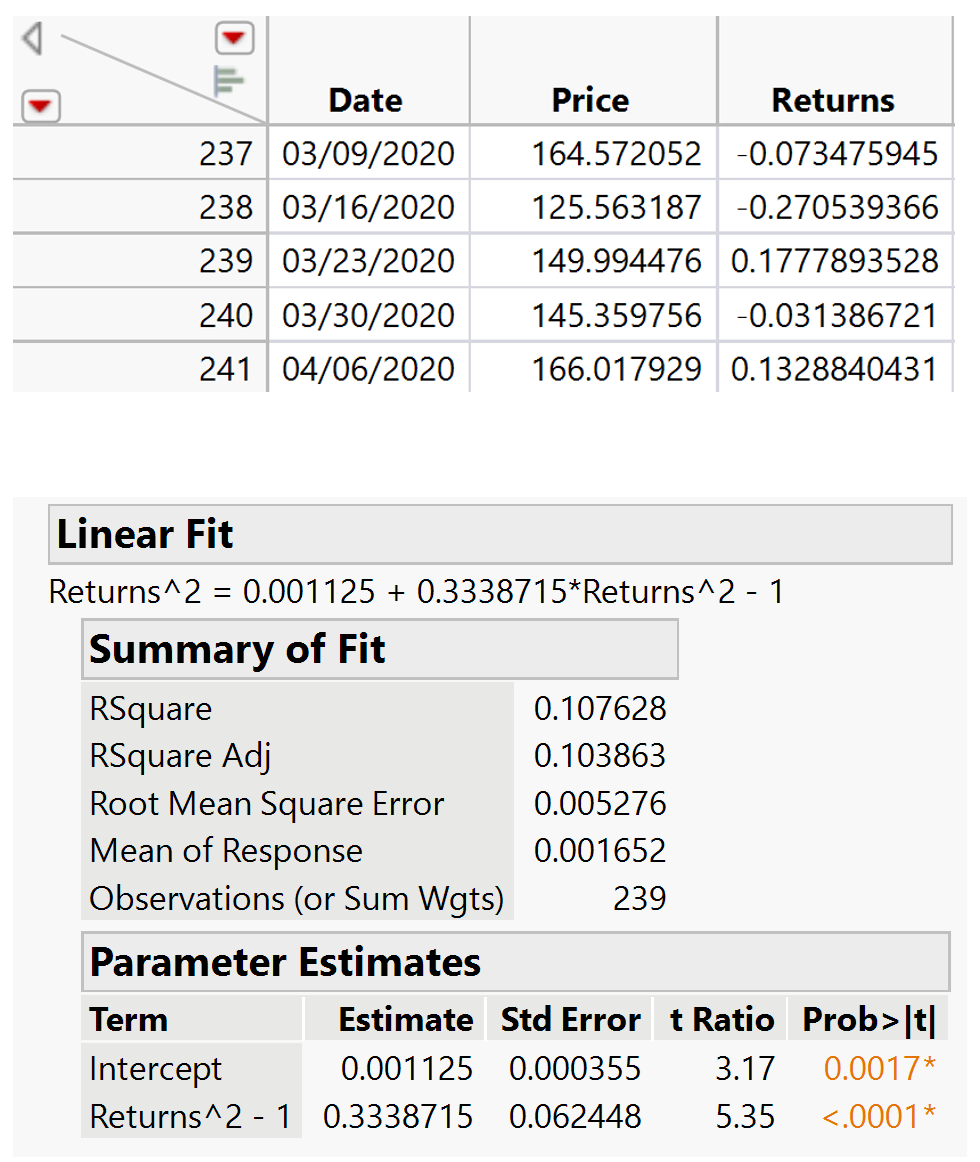Click the Prob>|t| column header
Viewport: 980px width, 1162px height.
click(x=869, y=1020)
